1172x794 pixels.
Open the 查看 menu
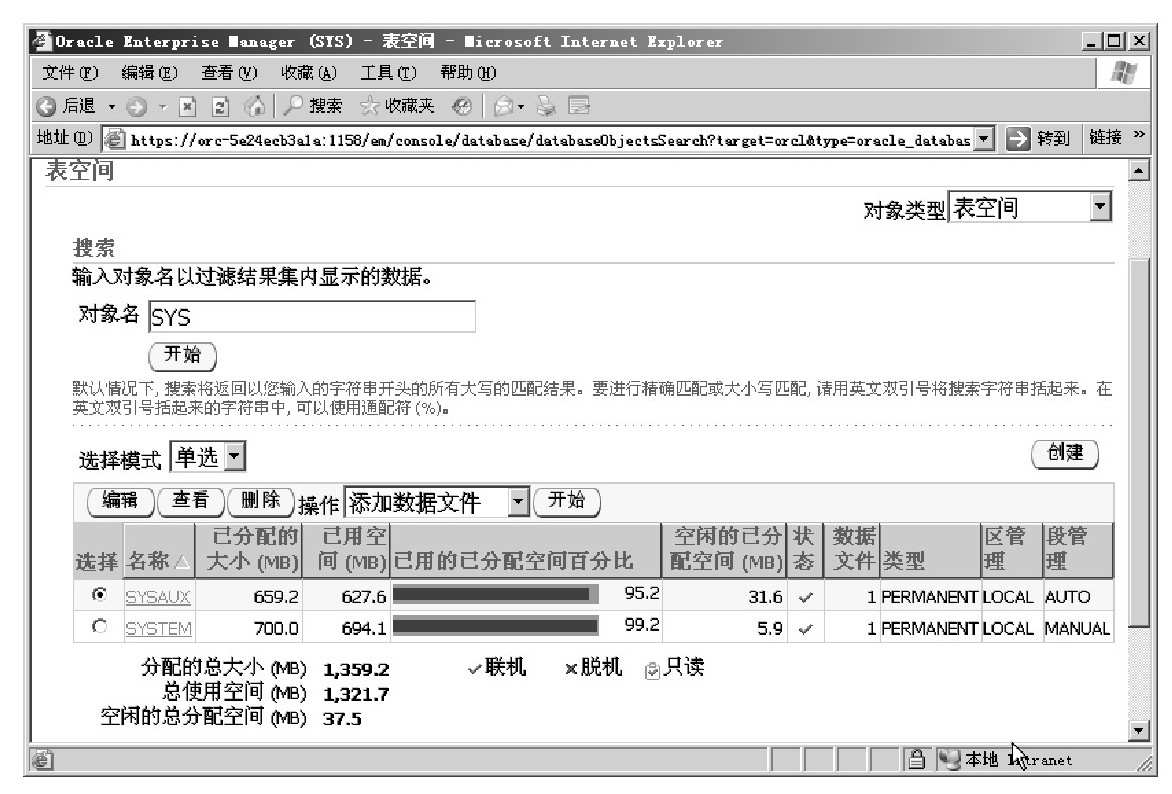pos(229,73)
